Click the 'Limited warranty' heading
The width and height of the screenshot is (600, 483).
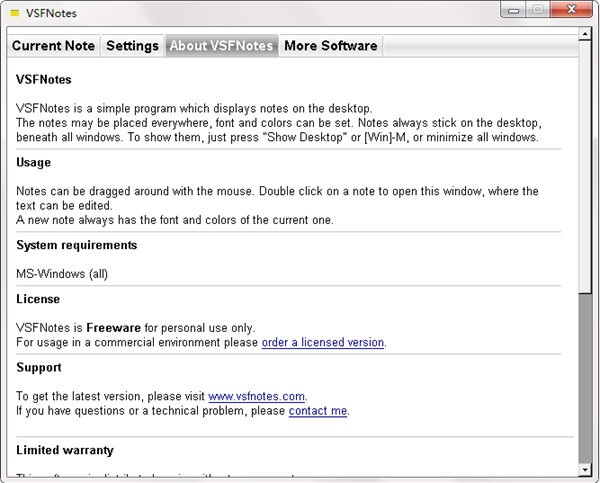[65, 450]
